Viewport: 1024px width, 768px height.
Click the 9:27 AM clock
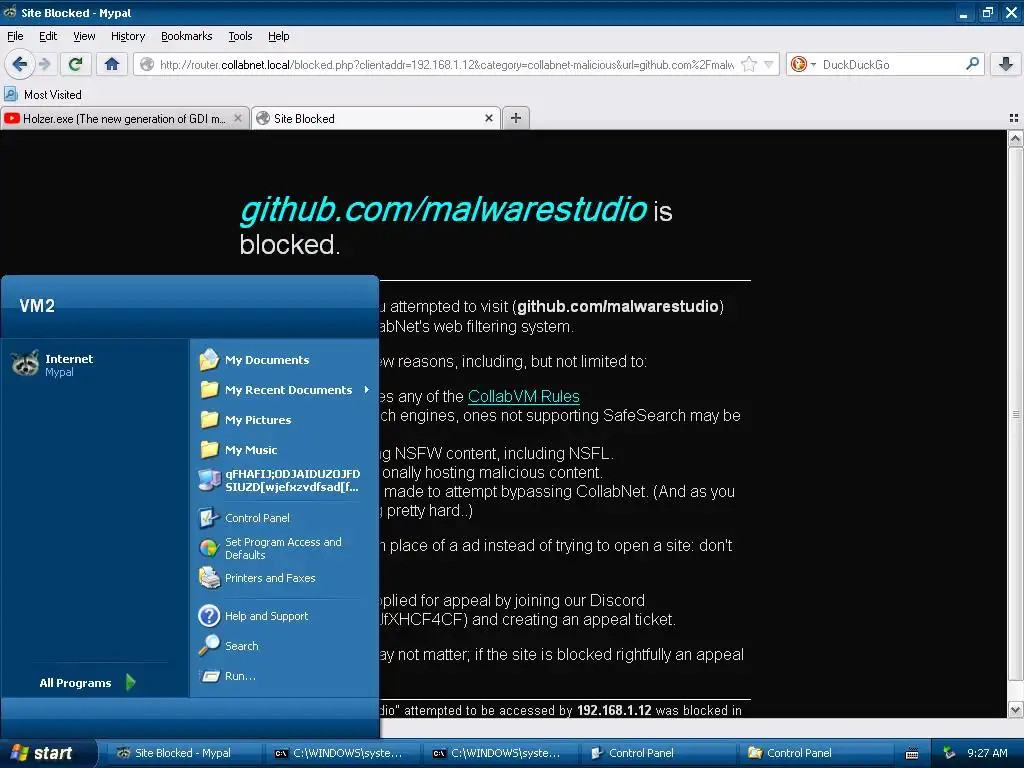tap(987, 753)
